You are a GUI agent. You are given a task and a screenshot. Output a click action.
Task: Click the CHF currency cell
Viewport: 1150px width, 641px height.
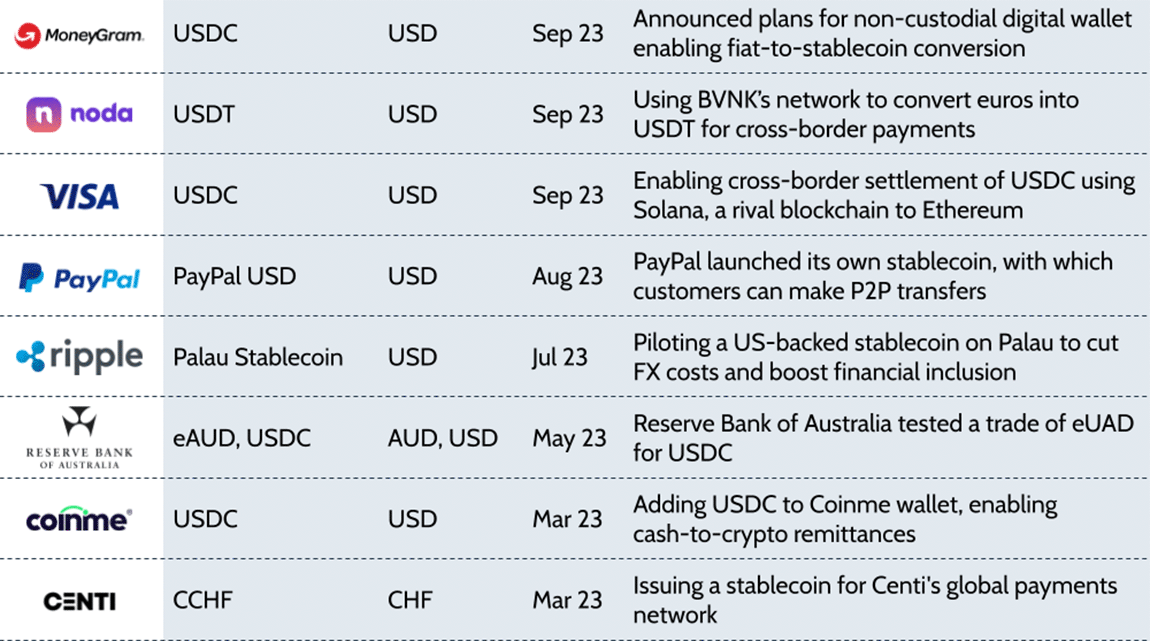point(410,600)
